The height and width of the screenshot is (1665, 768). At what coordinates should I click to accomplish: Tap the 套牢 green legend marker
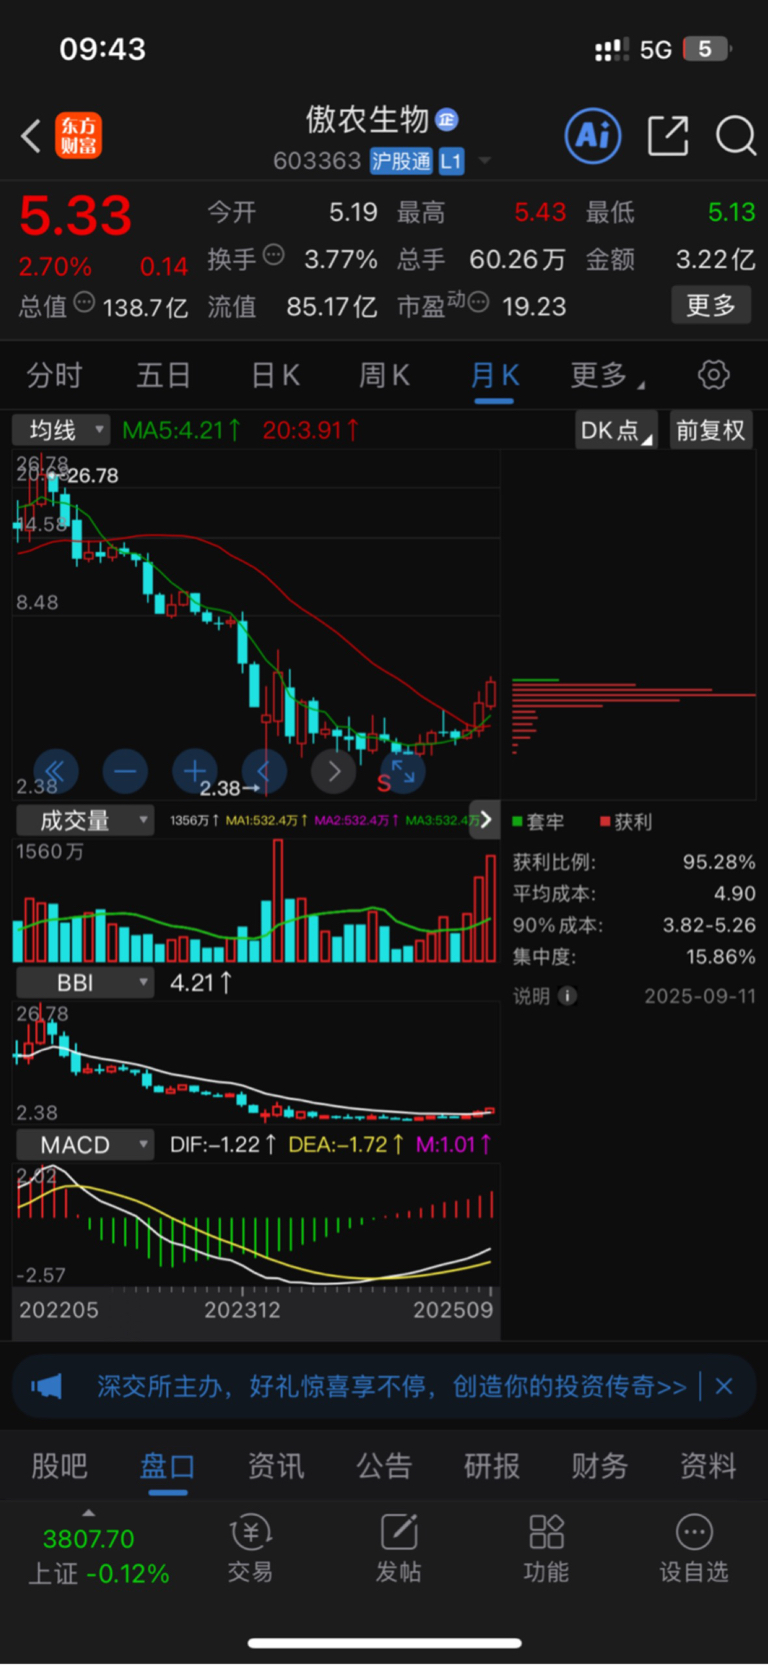(518, 822)
